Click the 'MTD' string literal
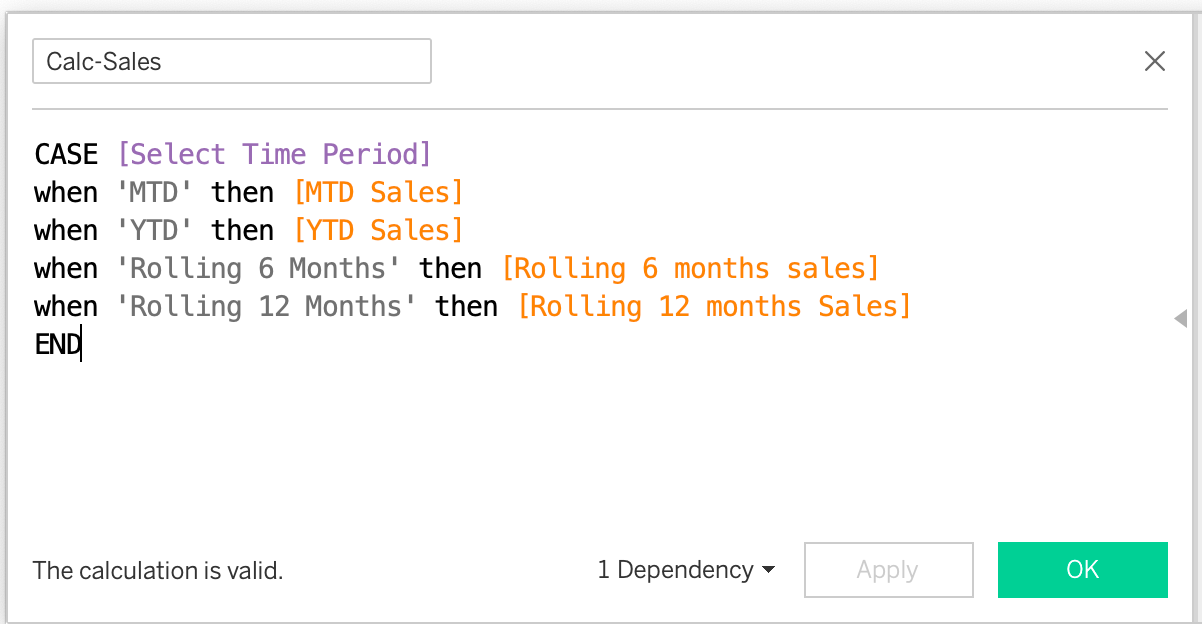This screenshot has height=624, width=1202. click(154, 191)
